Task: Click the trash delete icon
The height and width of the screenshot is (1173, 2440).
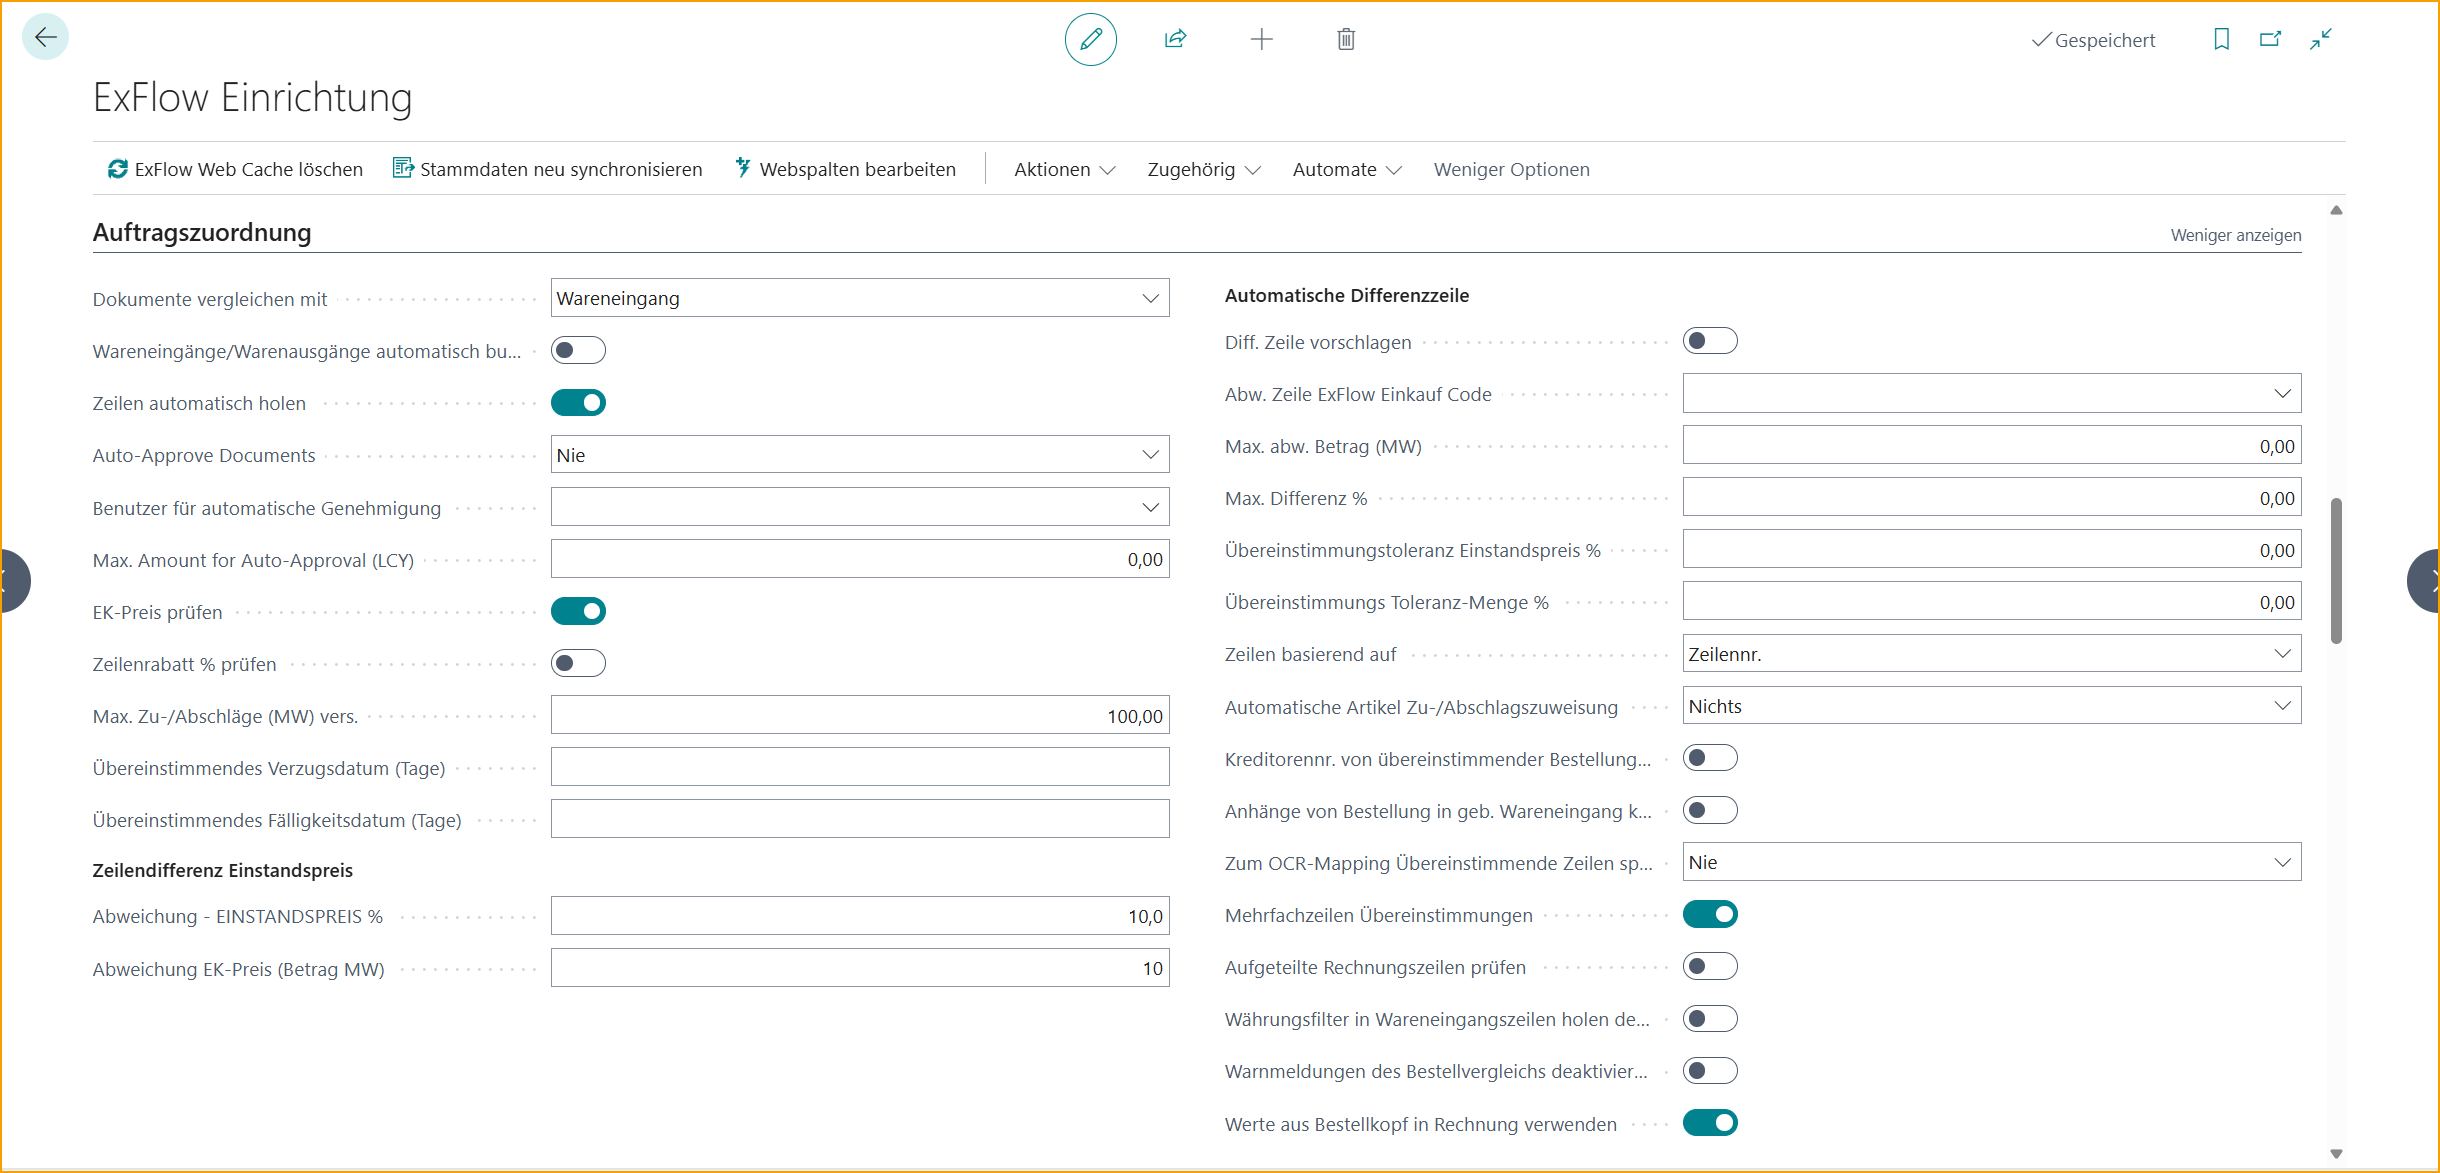Action: point(1346,39)
